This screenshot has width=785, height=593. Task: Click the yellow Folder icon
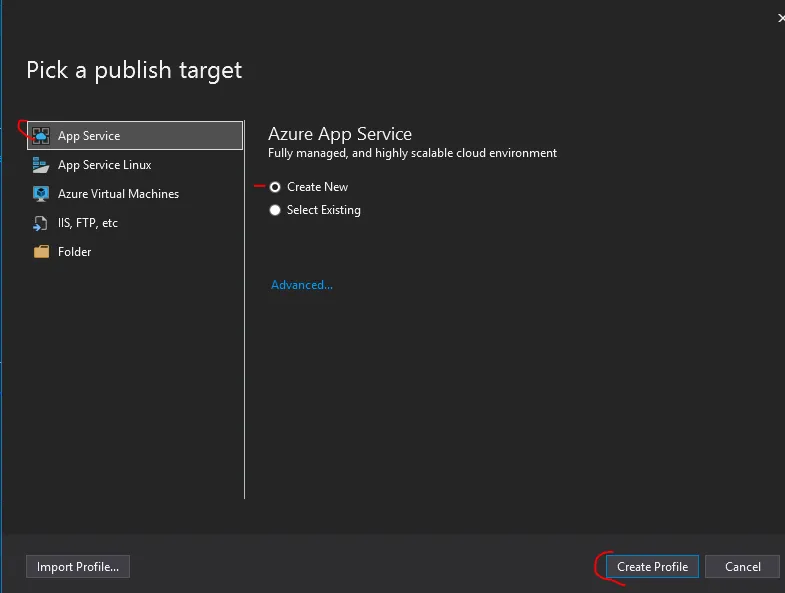(x=41, y=252)
